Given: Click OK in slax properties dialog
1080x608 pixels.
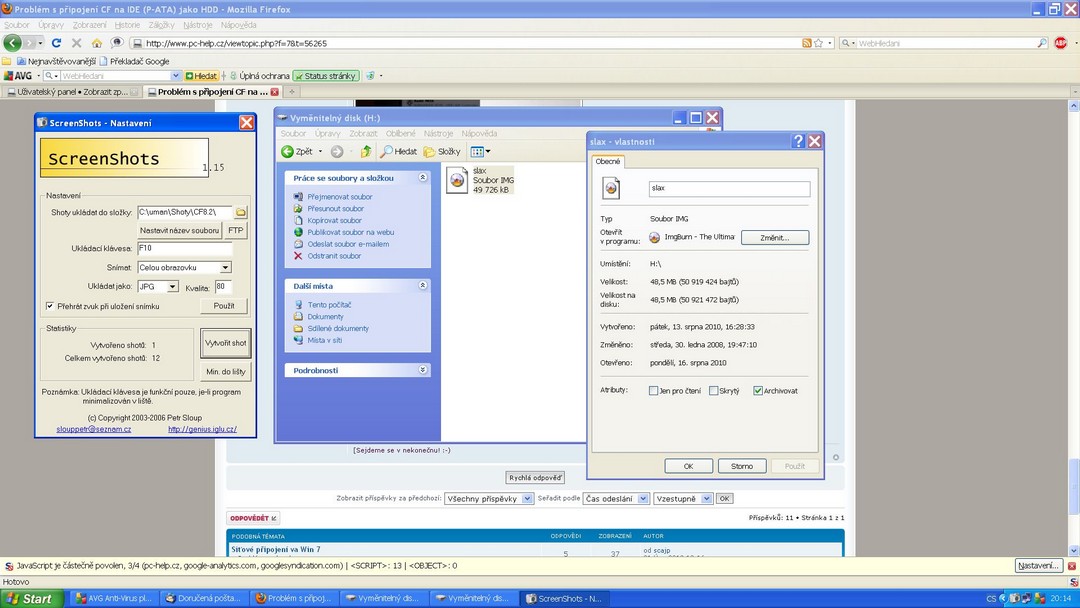Looking at the screenshot, I should [x=688, y=466].
